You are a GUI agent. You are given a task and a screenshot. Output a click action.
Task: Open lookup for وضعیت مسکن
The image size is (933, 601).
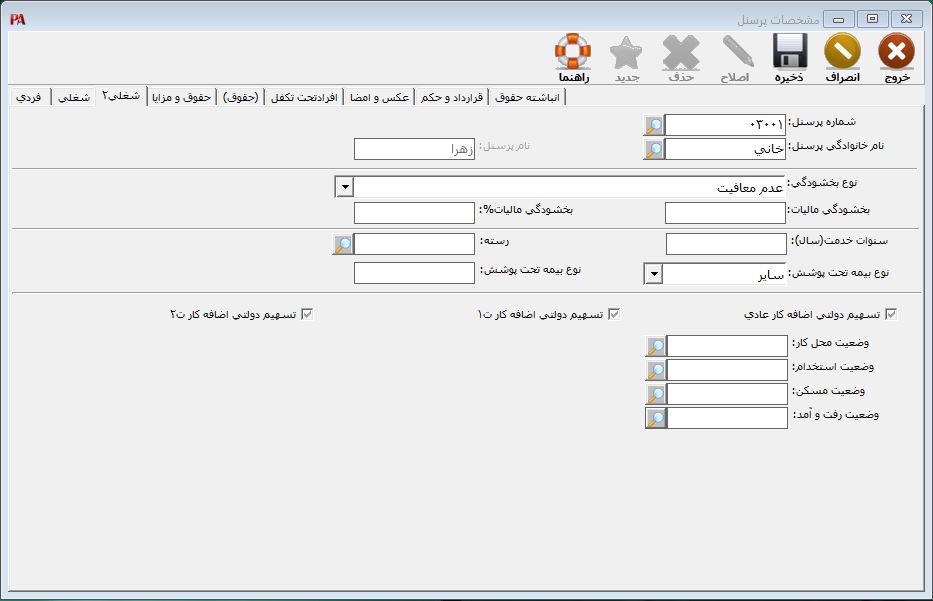[655, 394]
